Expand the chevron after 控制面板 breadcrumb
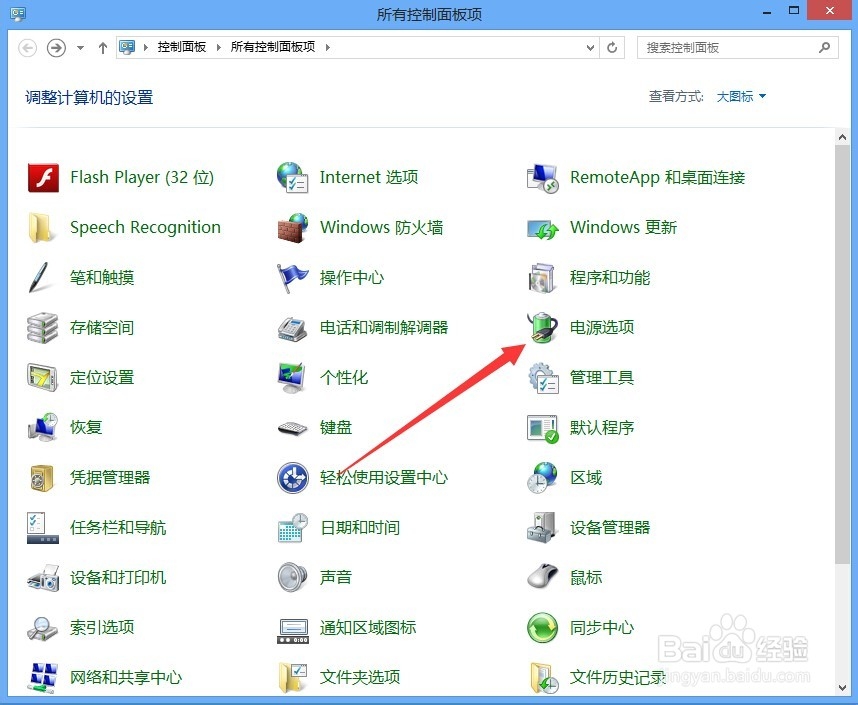Image resolution: width=858 pixels, height=705 pixels. [218, 48]
